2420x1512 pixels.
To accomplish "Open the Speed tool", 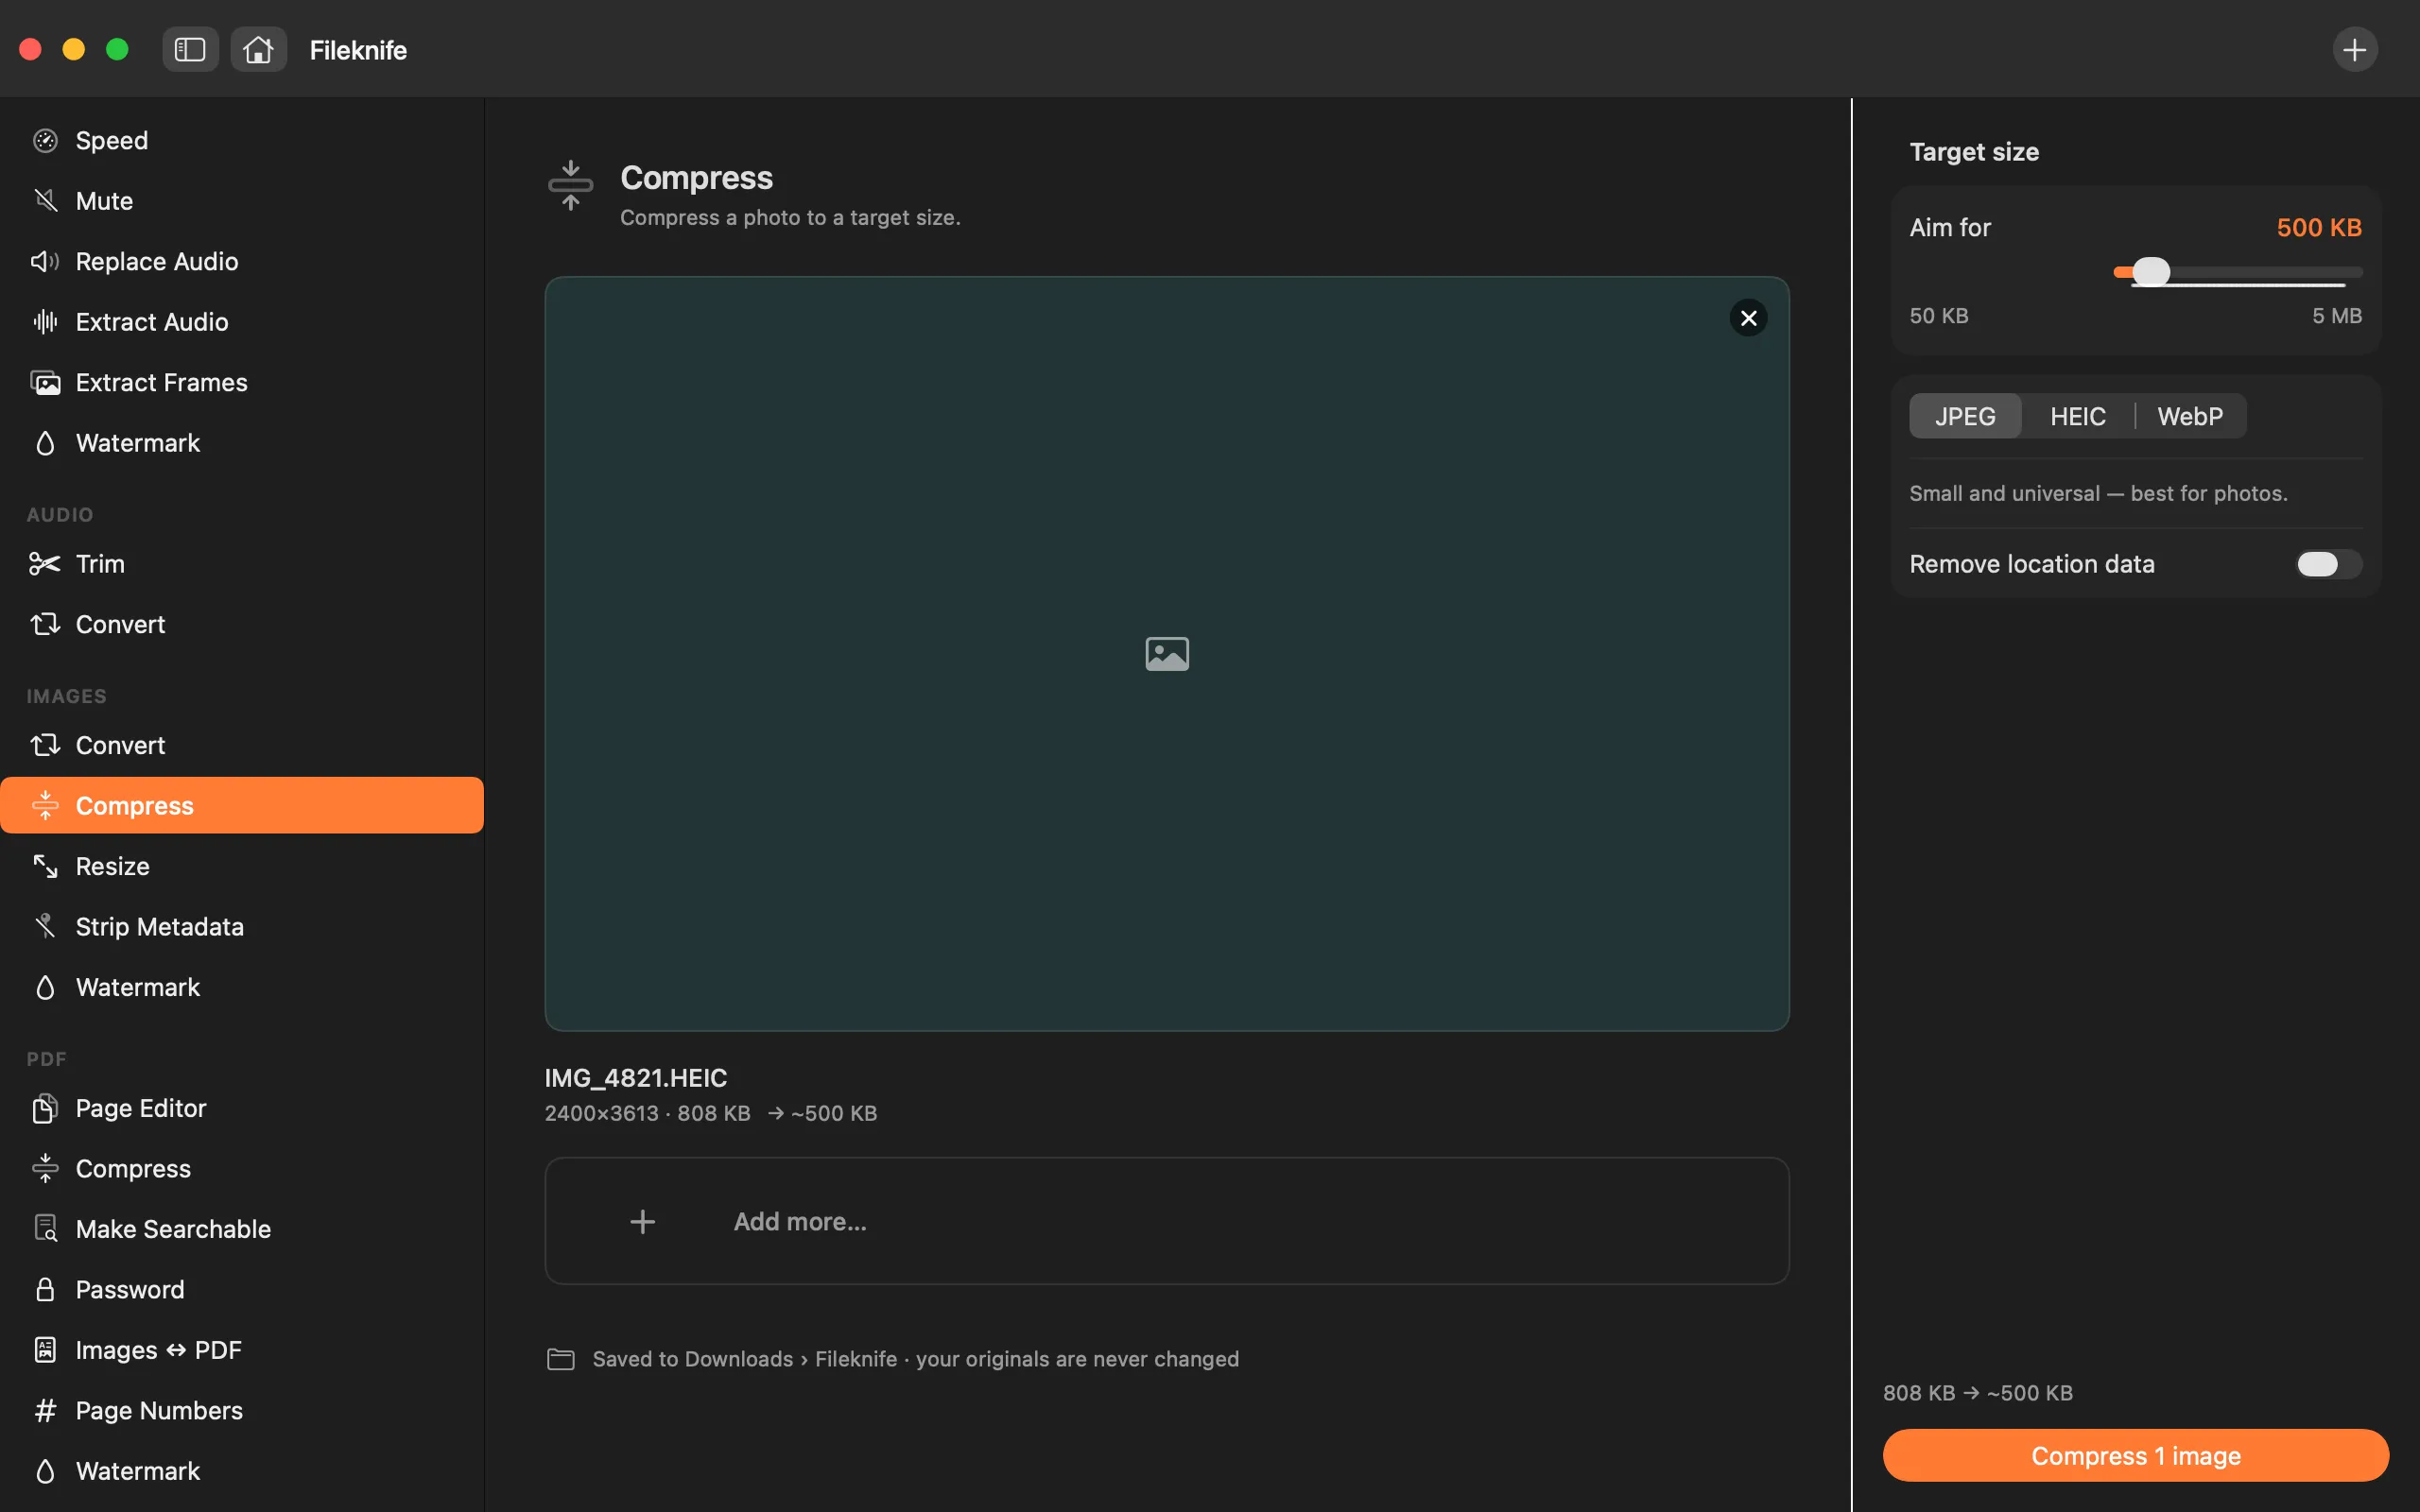I will click(x=242, y=141).
